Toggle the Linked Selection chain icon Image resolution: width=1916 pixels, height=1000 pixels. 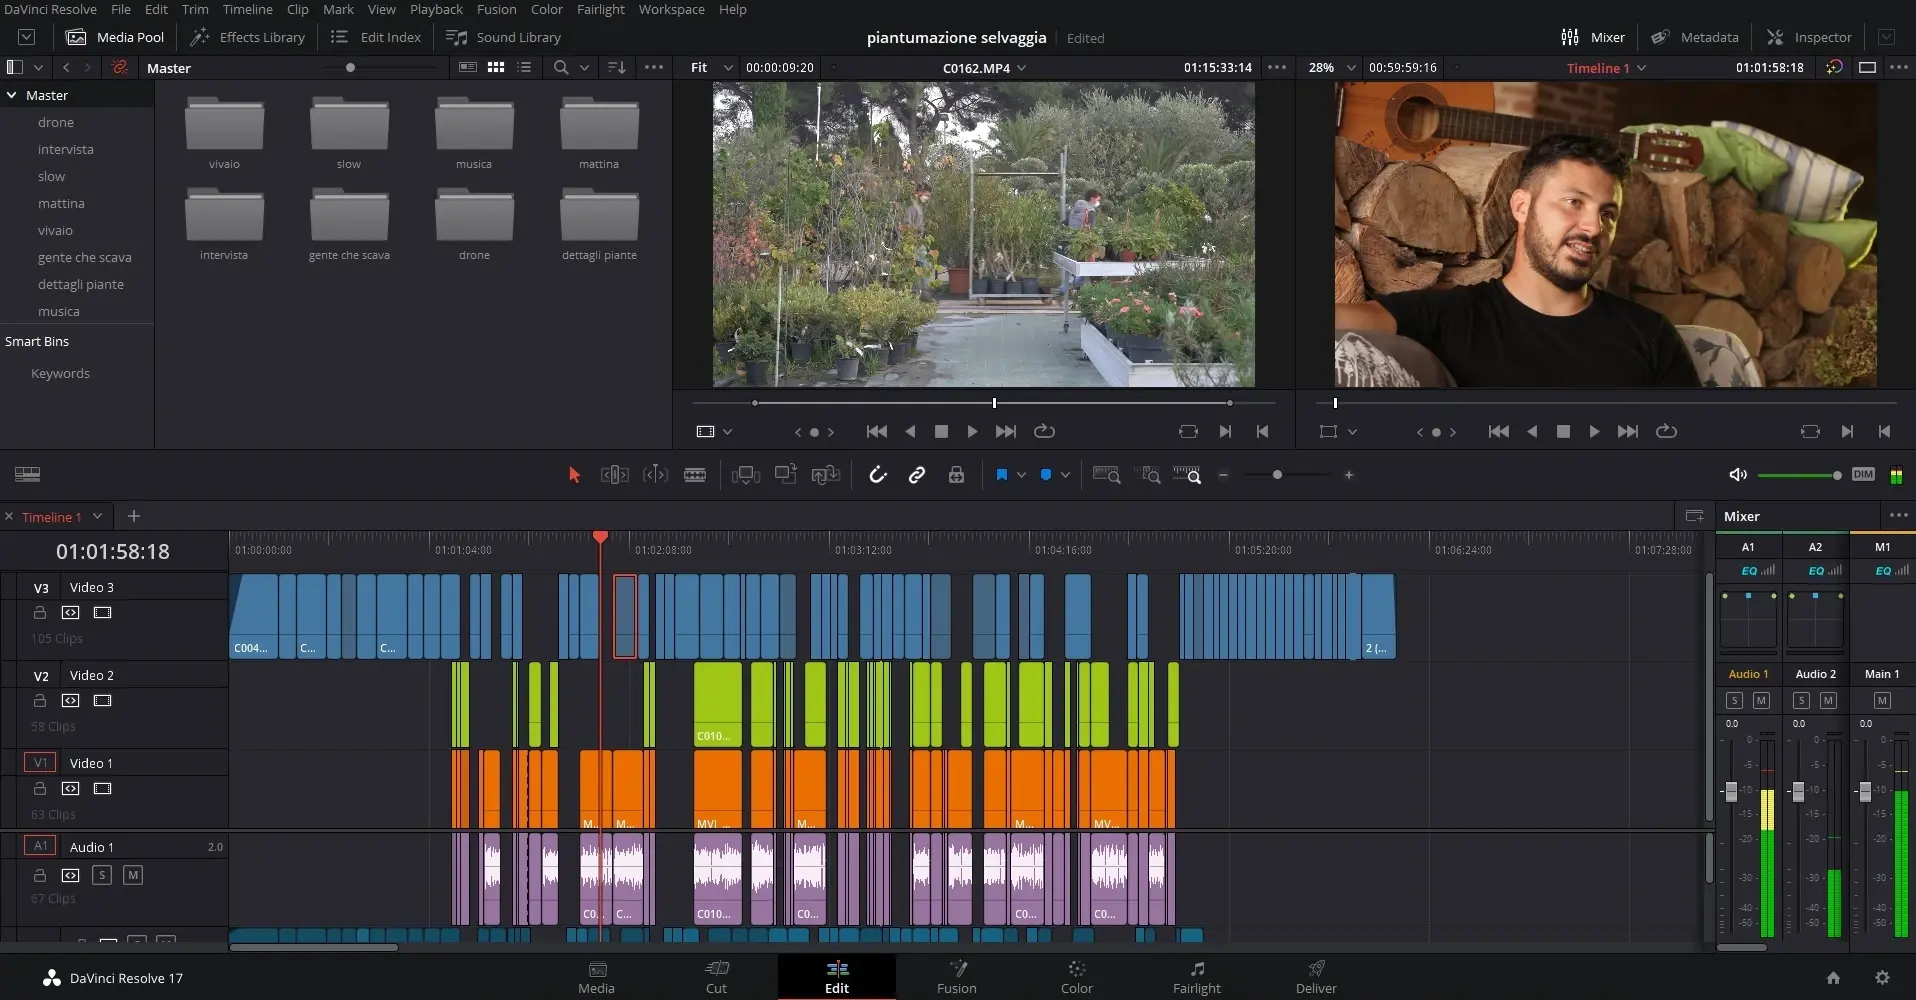(917, 475)
